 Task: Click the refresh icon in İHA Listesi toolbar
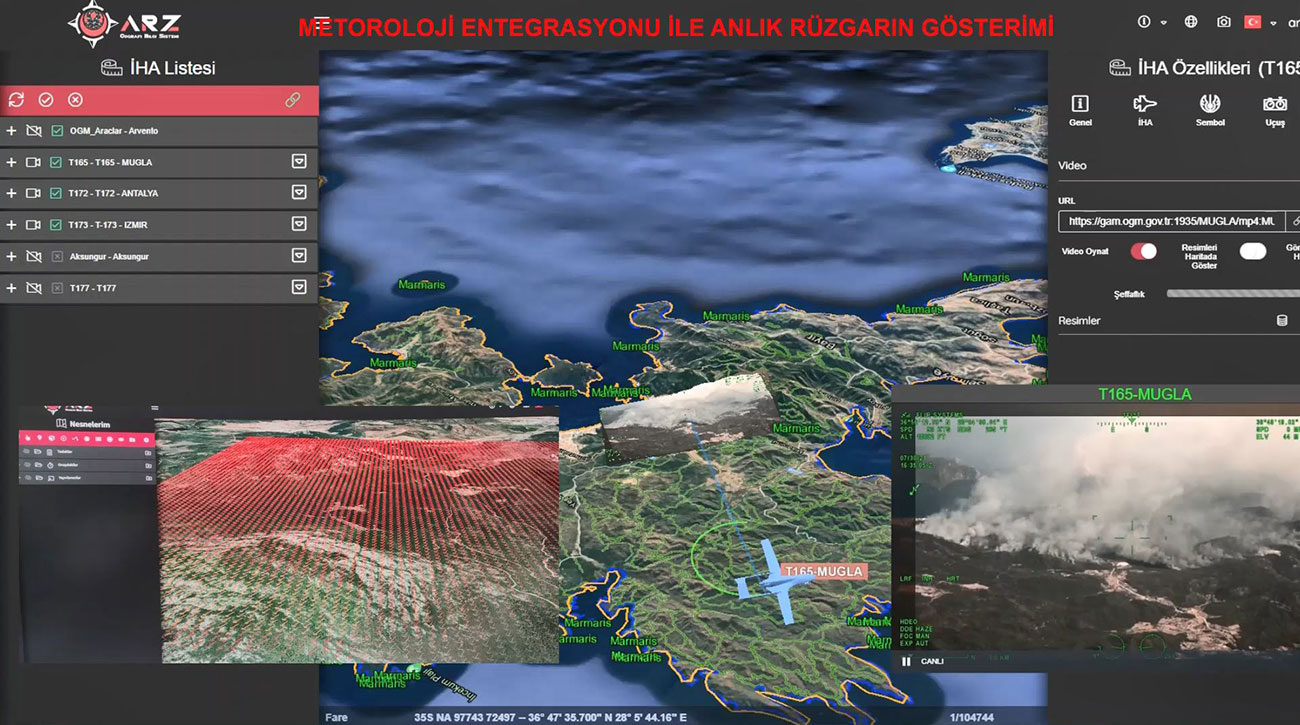16,100
